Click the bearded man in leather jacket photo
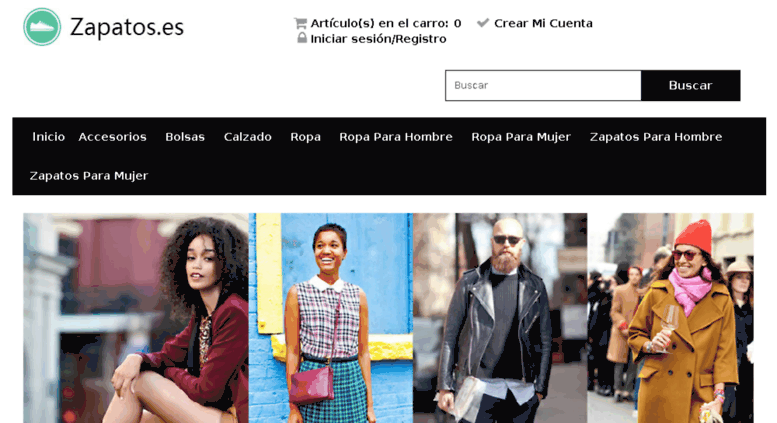 pos(500,318)
